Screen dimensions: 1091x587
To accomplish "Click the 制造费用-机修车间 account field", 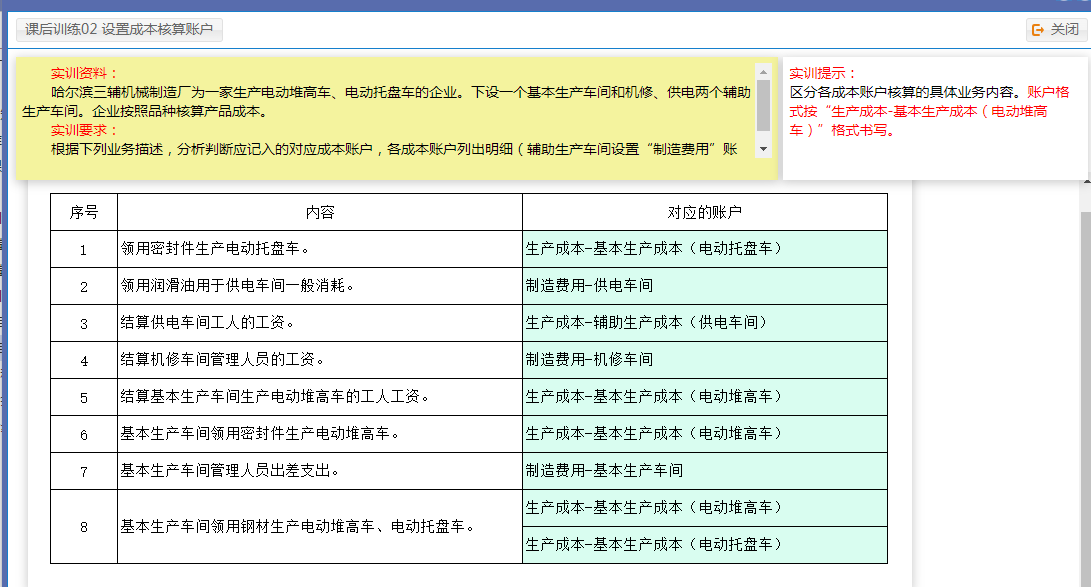I will tap(705, 360).
